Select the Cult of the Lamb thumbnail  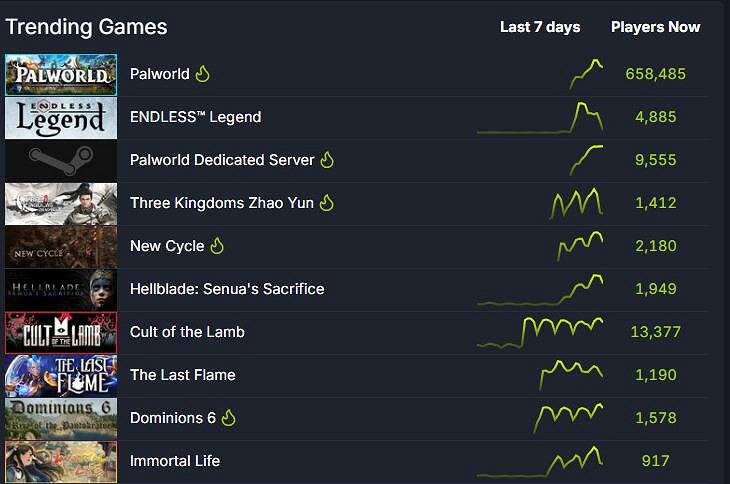point(61,332)
